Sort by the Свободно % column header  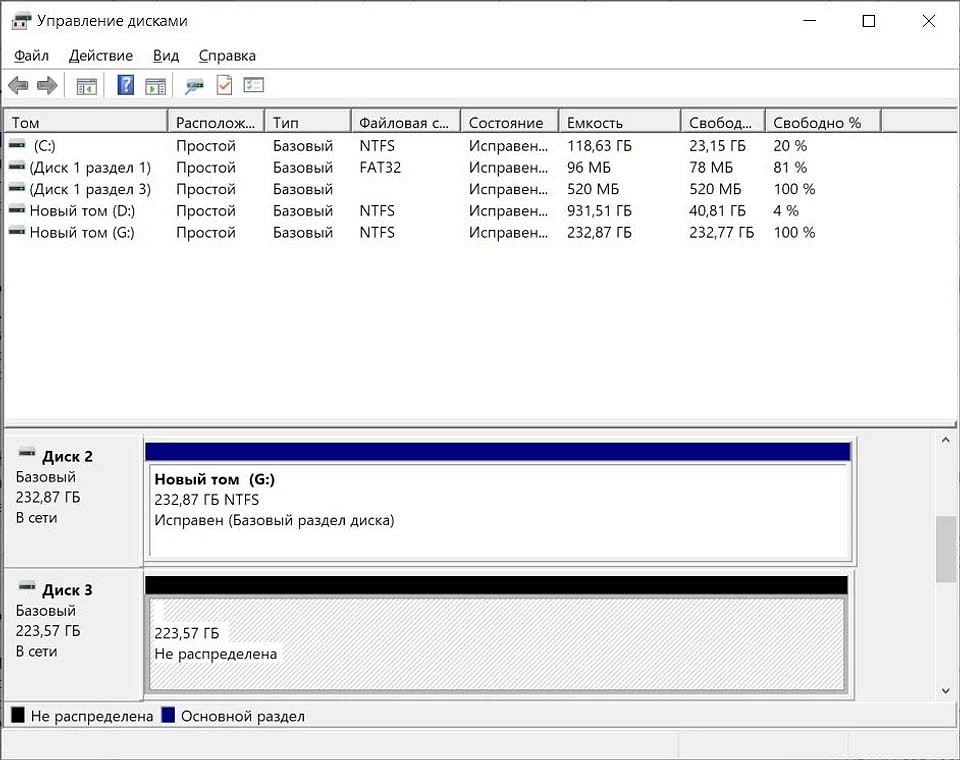[823, 122]
